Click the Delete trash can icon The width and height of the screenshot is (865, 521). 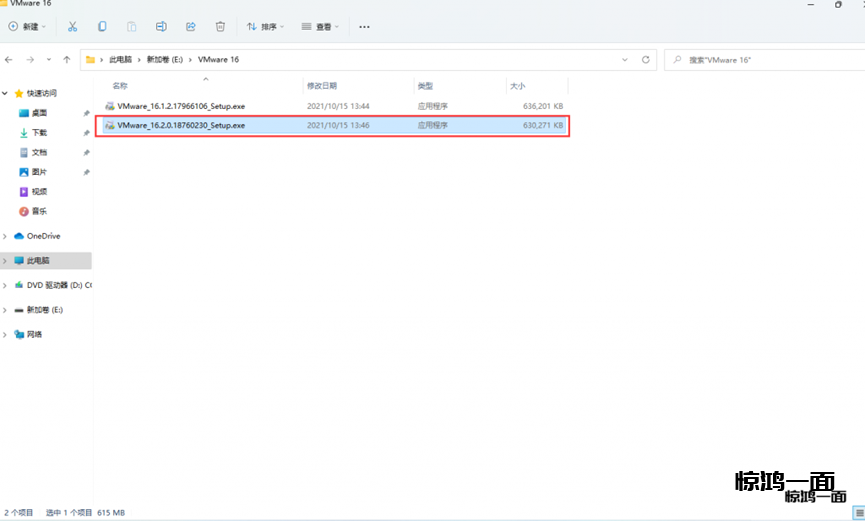click(220, 27)
